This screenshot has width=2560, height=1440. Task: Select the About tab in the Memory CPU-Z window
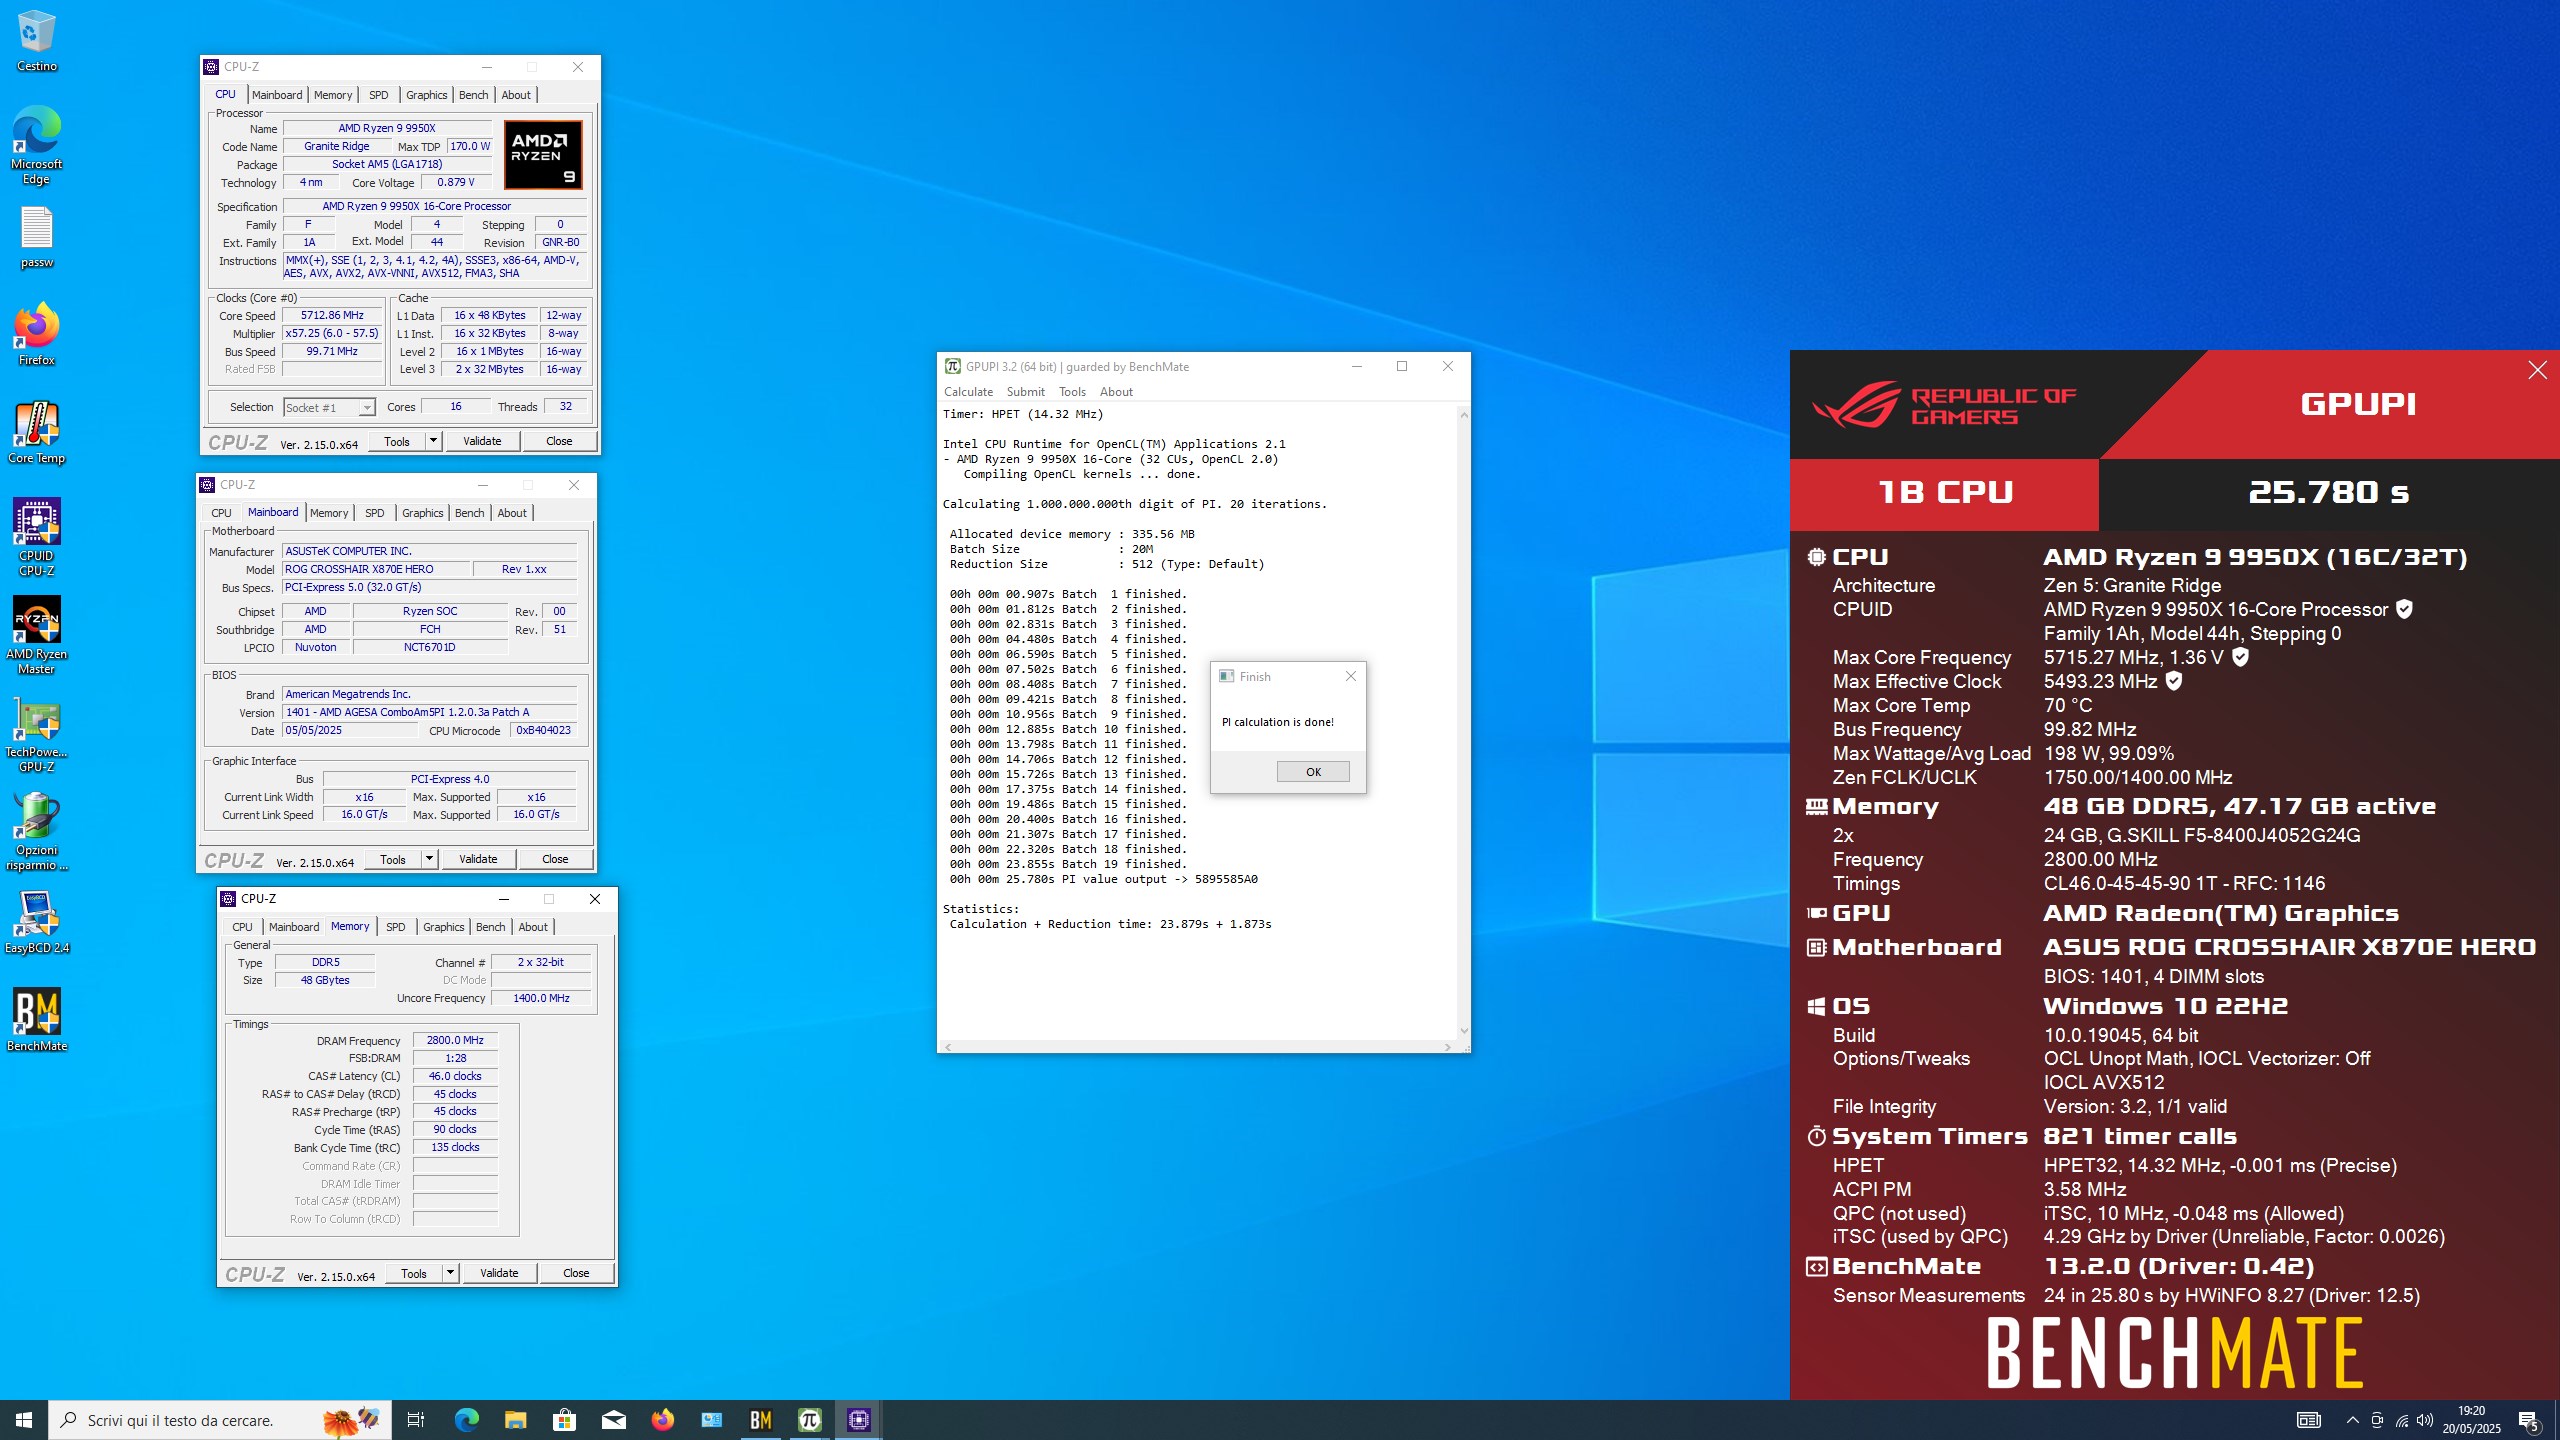click(533, 927)
